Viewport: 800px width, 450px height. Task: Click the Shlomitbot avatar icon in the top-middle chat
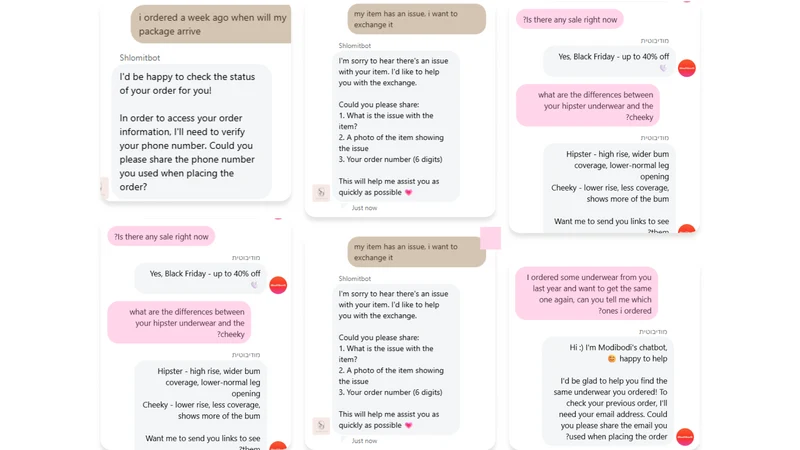(x=321, y=192)
